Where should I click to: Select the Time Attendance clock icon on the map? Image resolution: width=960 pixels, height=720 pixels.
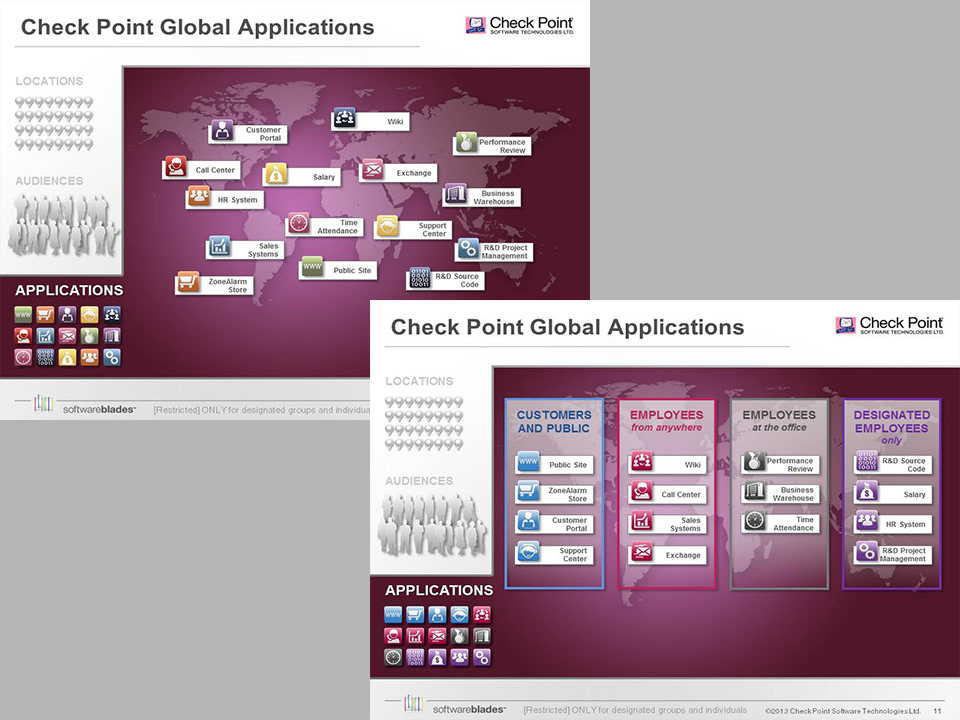coord(299,223)
